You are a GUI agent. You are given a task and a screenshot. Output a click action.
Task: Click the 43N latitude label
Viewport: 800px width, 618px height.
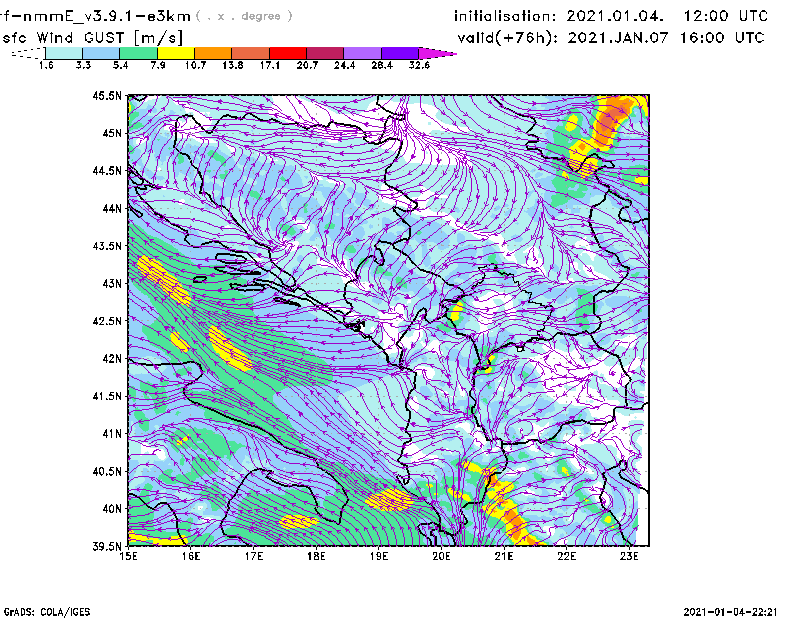click(112, 283)
